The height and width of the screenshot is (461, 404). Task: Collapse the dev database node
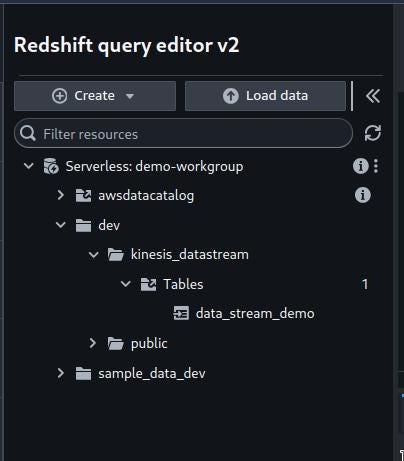click(61, 225)
